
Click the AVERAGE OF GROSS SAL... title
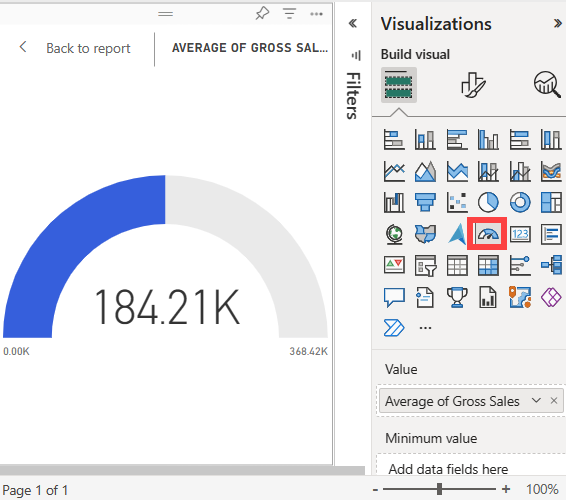(x=250, y=48)
